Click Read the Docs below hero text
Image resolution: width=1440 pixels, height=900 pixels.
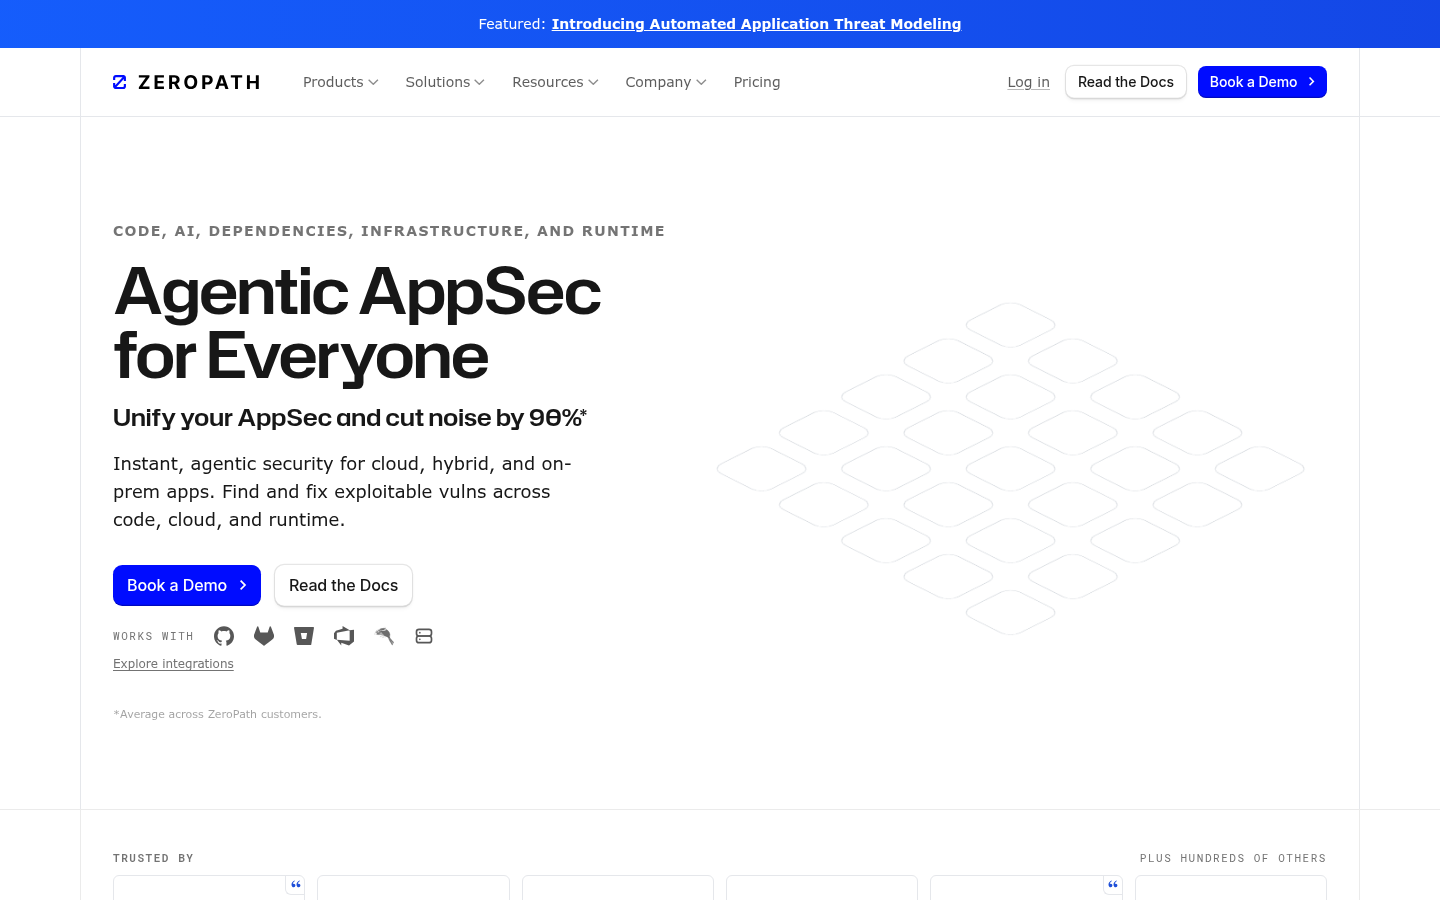tap(343, 585)
